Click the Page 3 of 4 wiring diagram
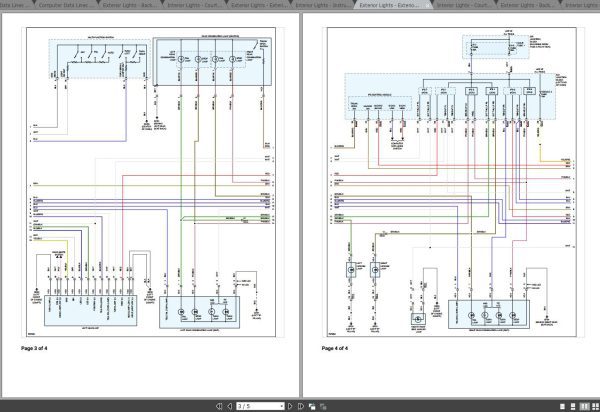 [151, 182]
